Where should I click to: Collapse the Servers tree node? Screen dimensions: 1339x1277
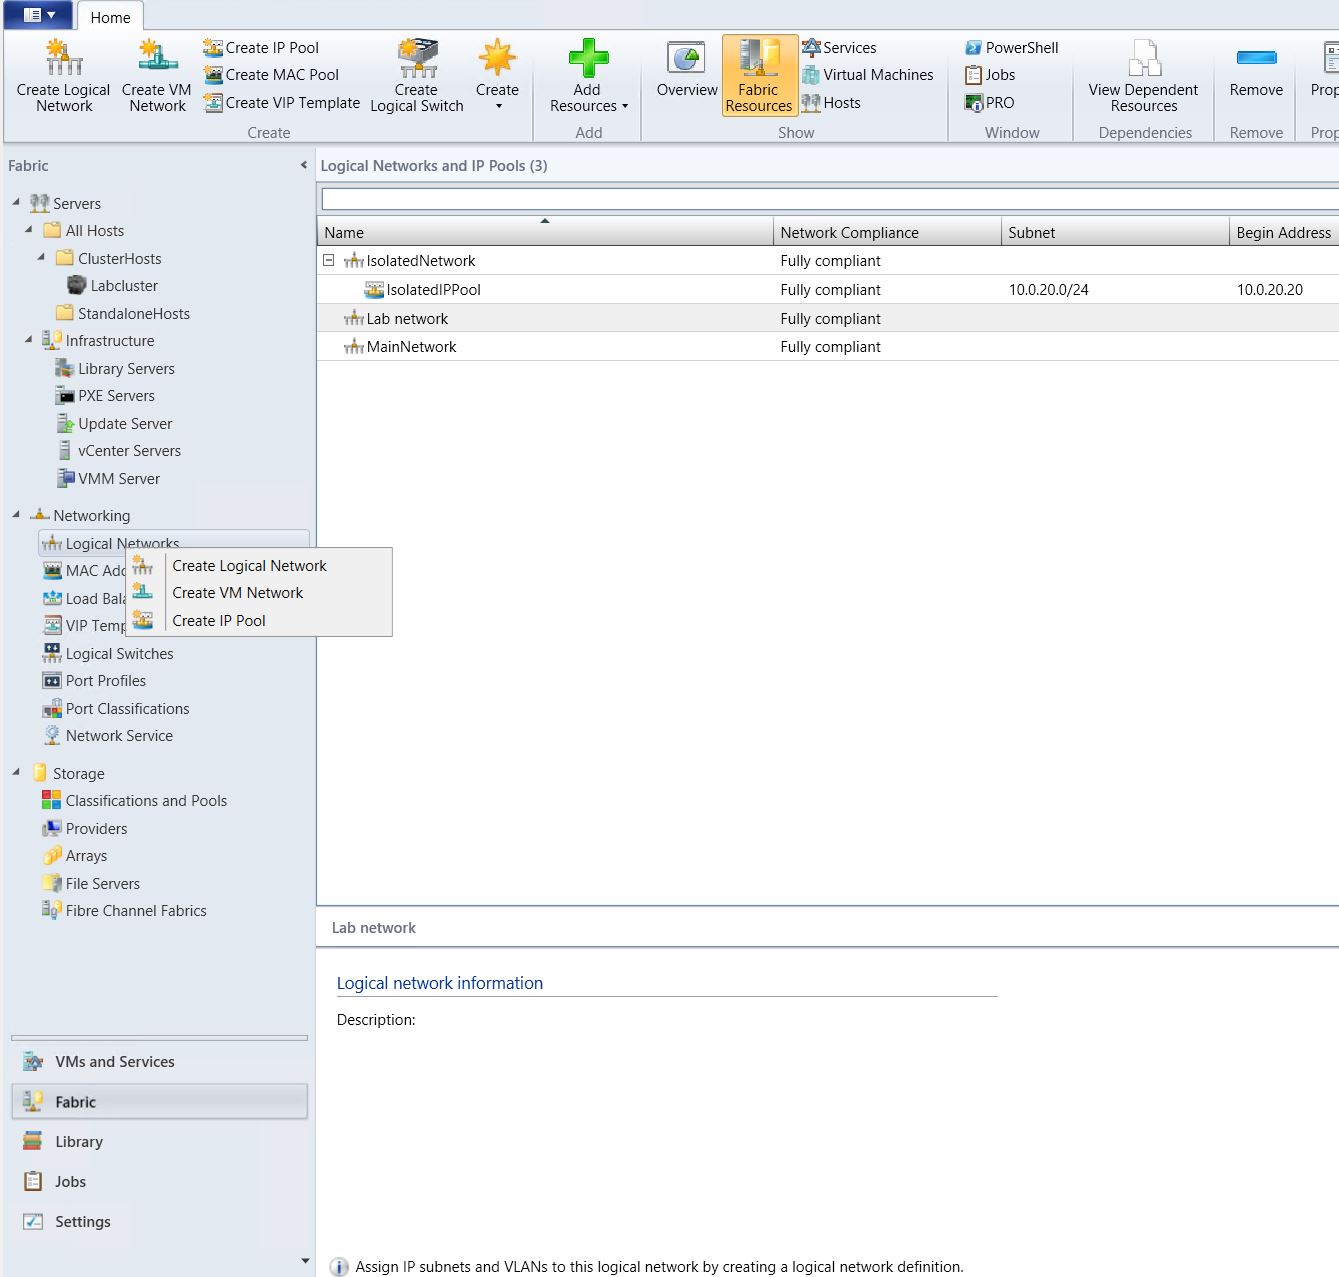click(16, 202)
